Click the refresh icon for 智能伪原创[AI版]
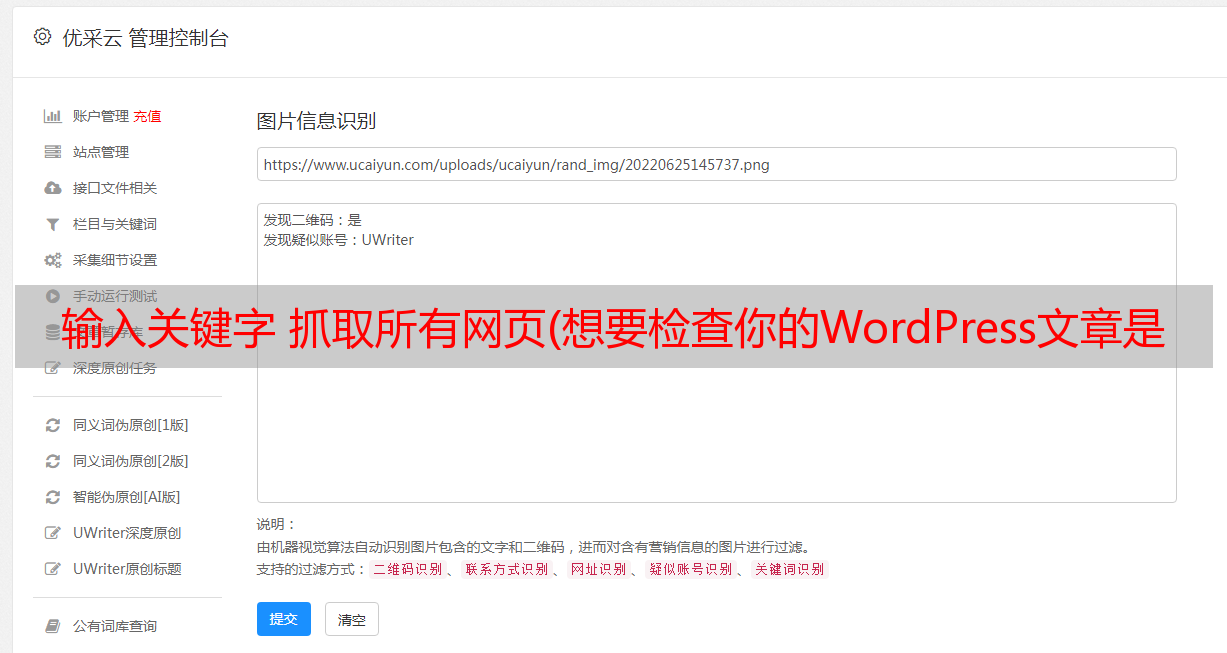 (53, 497)
